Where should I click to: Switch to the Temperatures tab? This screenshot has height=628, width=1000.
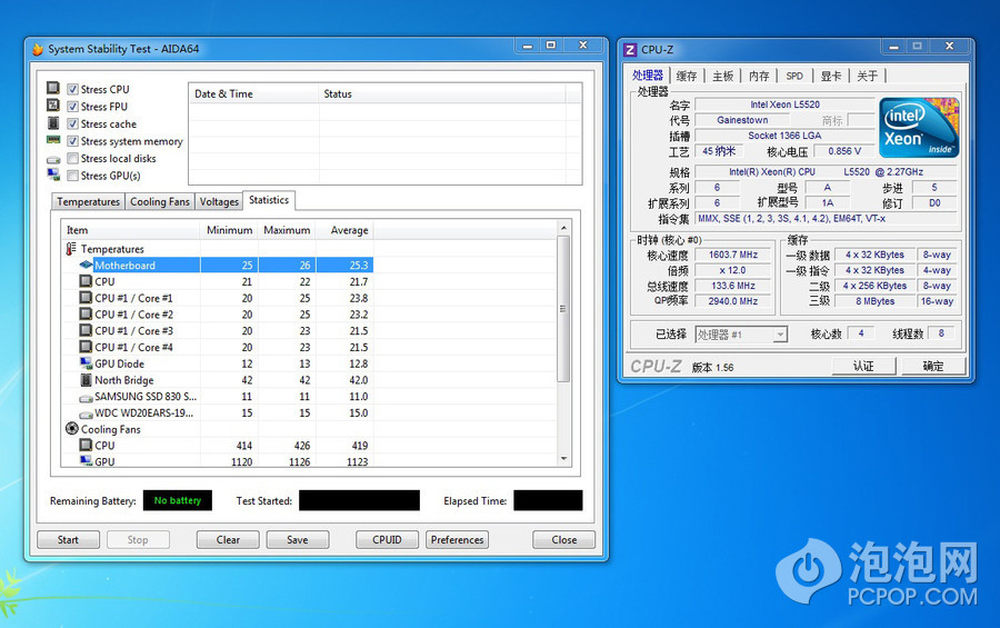click(x=88, y=201)
